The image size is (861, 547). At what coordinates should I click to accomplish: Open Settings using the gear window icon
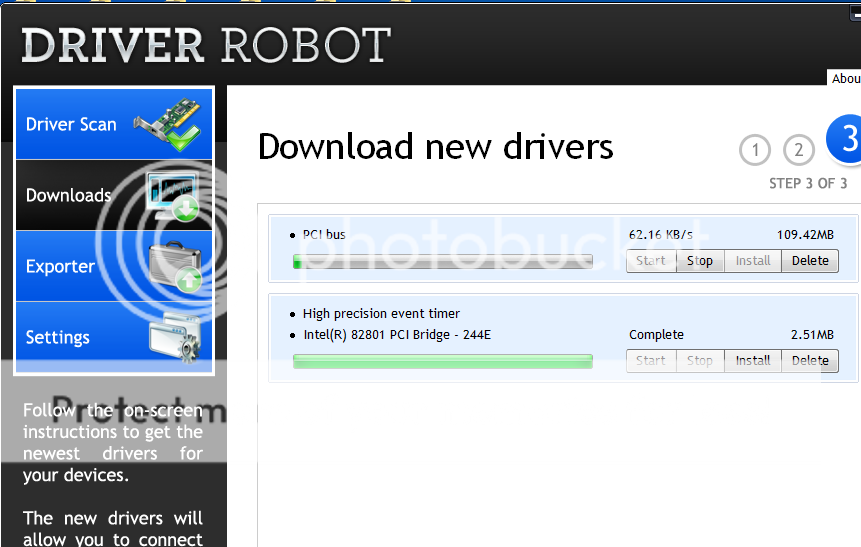(x=175, y=337)
